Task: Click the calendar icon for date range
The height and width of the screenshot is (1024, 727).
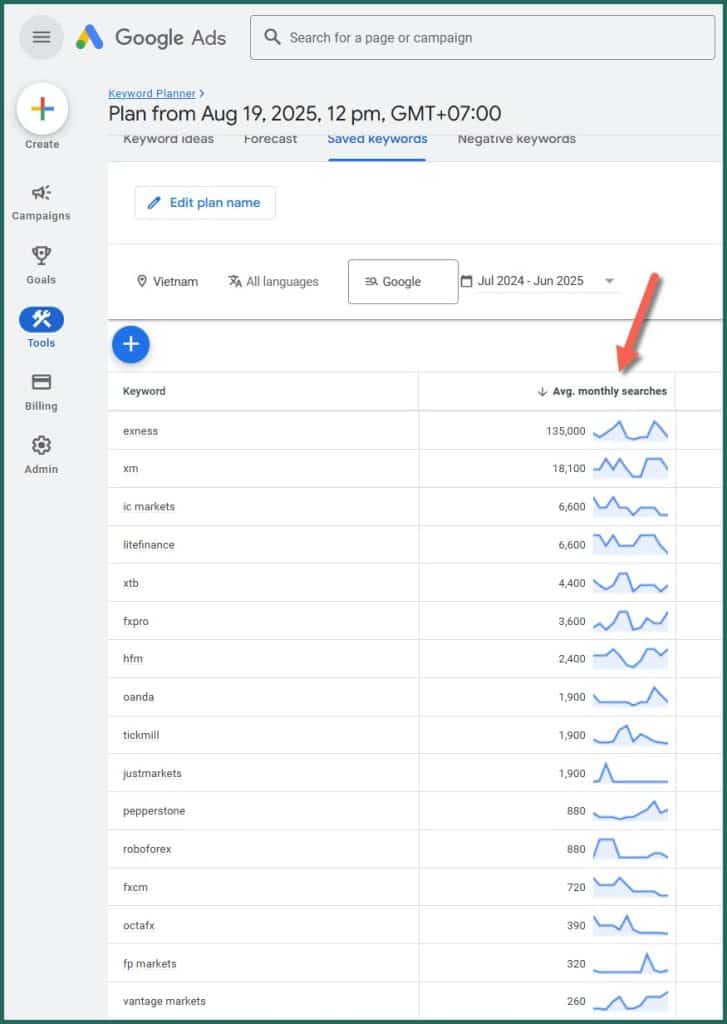Action: pos(466,281)
